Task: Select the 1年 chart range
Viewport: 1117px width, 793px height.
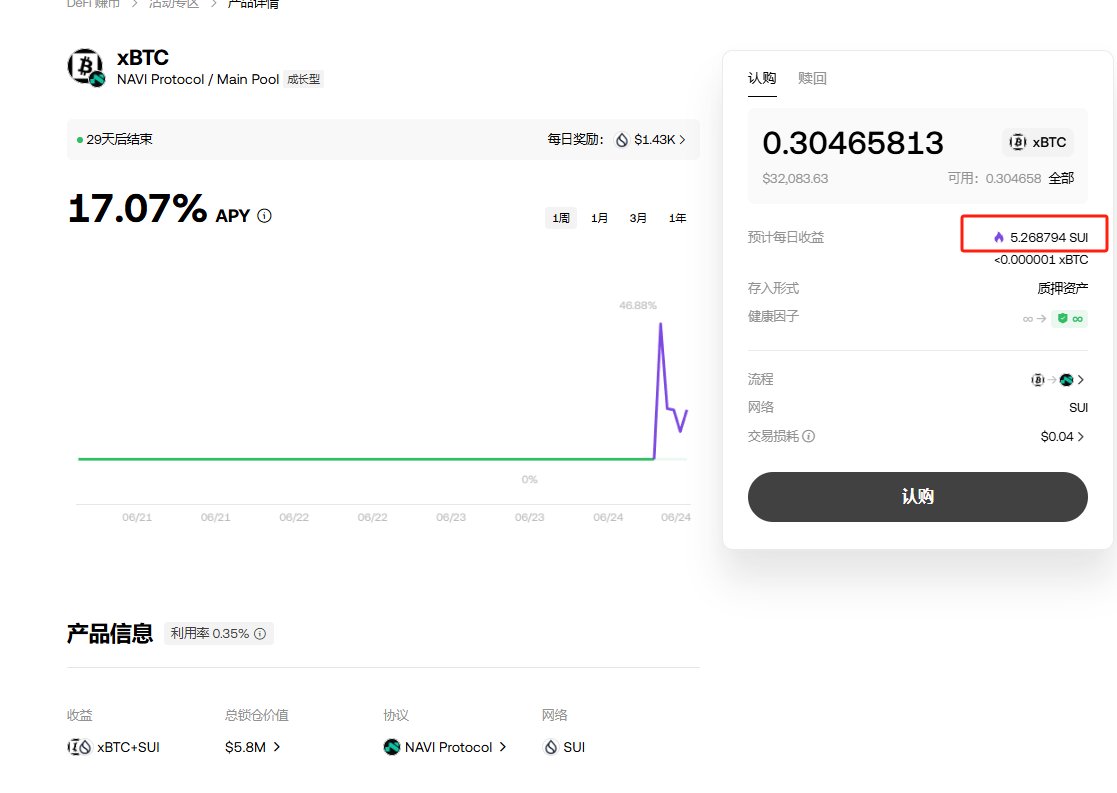Action: 677,218
